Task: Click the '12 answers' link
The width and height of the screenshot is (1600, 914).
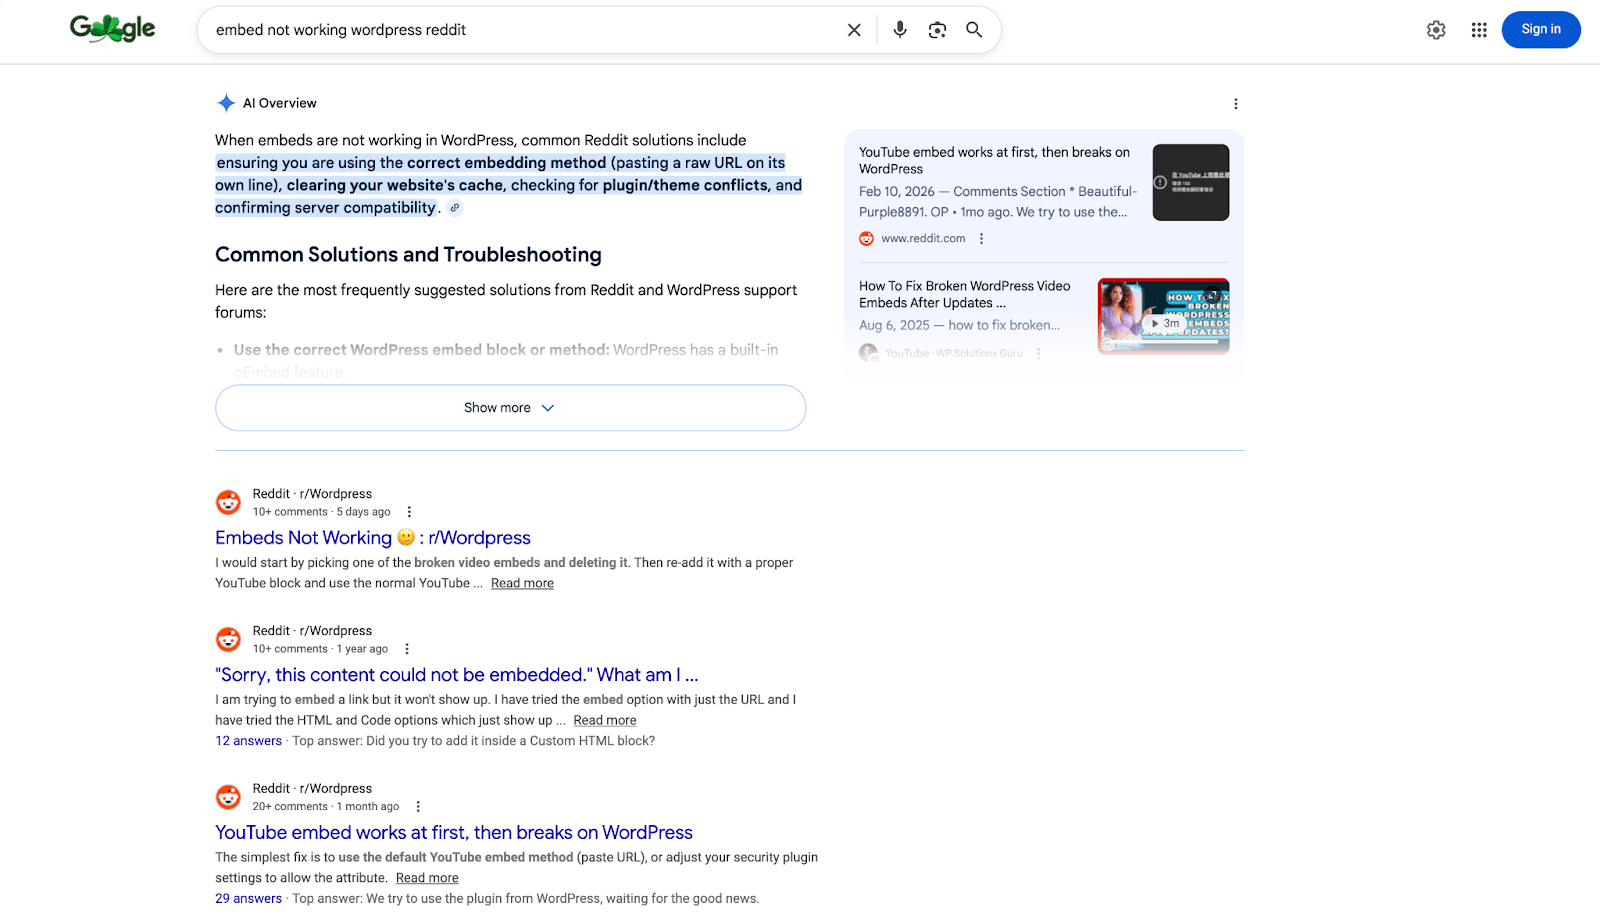Action: tap(247, 740)
